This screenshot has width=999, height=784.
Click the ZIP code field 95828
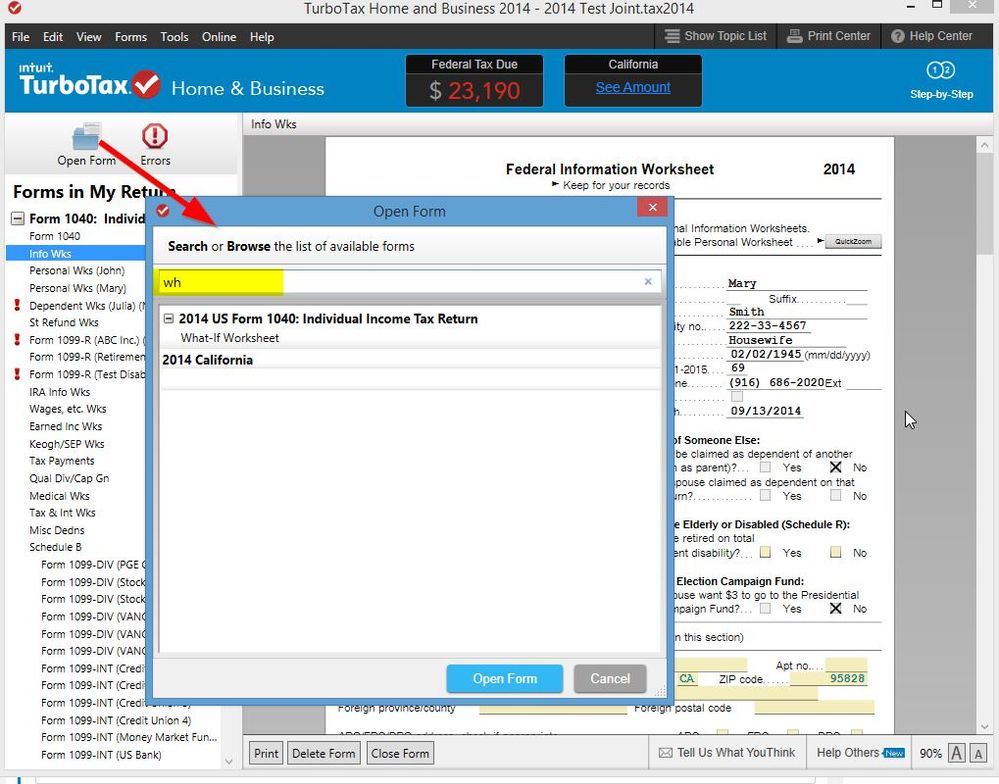click(x=828, y=679)
